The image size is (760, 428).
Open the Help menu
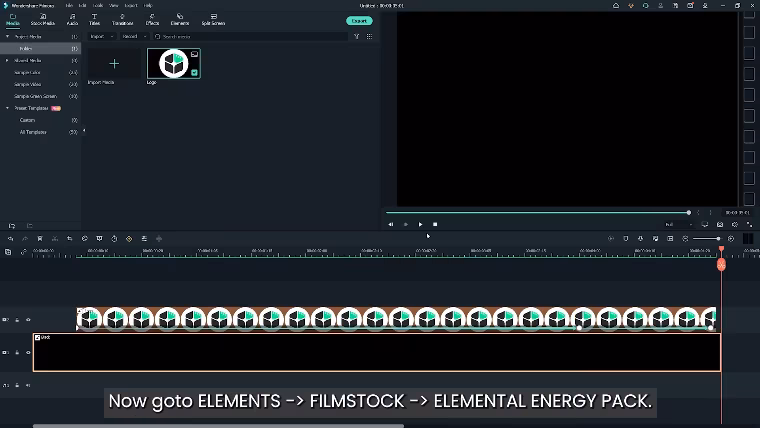click(x=148, y=6)
